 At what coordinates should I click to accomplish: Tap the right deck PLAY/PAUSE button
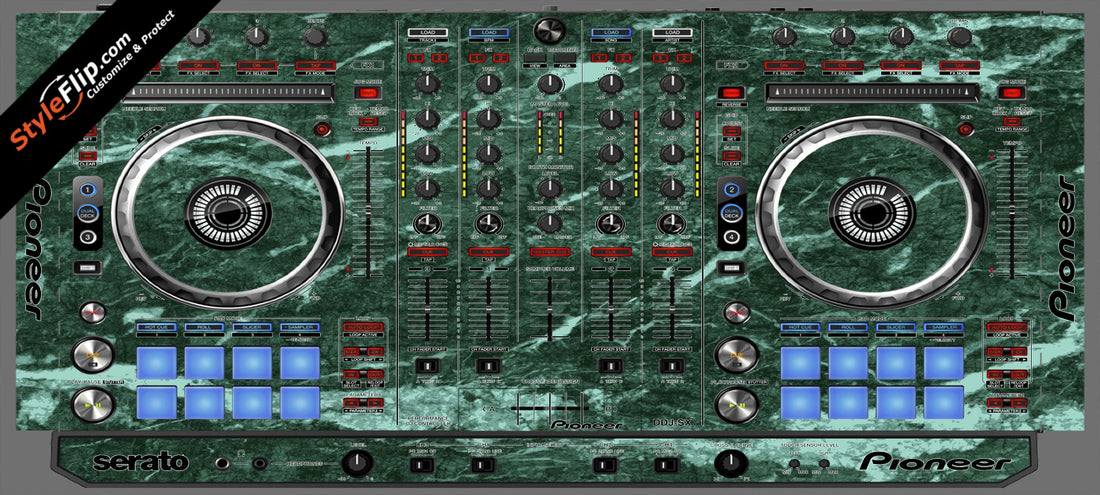[x=737, y=405]
